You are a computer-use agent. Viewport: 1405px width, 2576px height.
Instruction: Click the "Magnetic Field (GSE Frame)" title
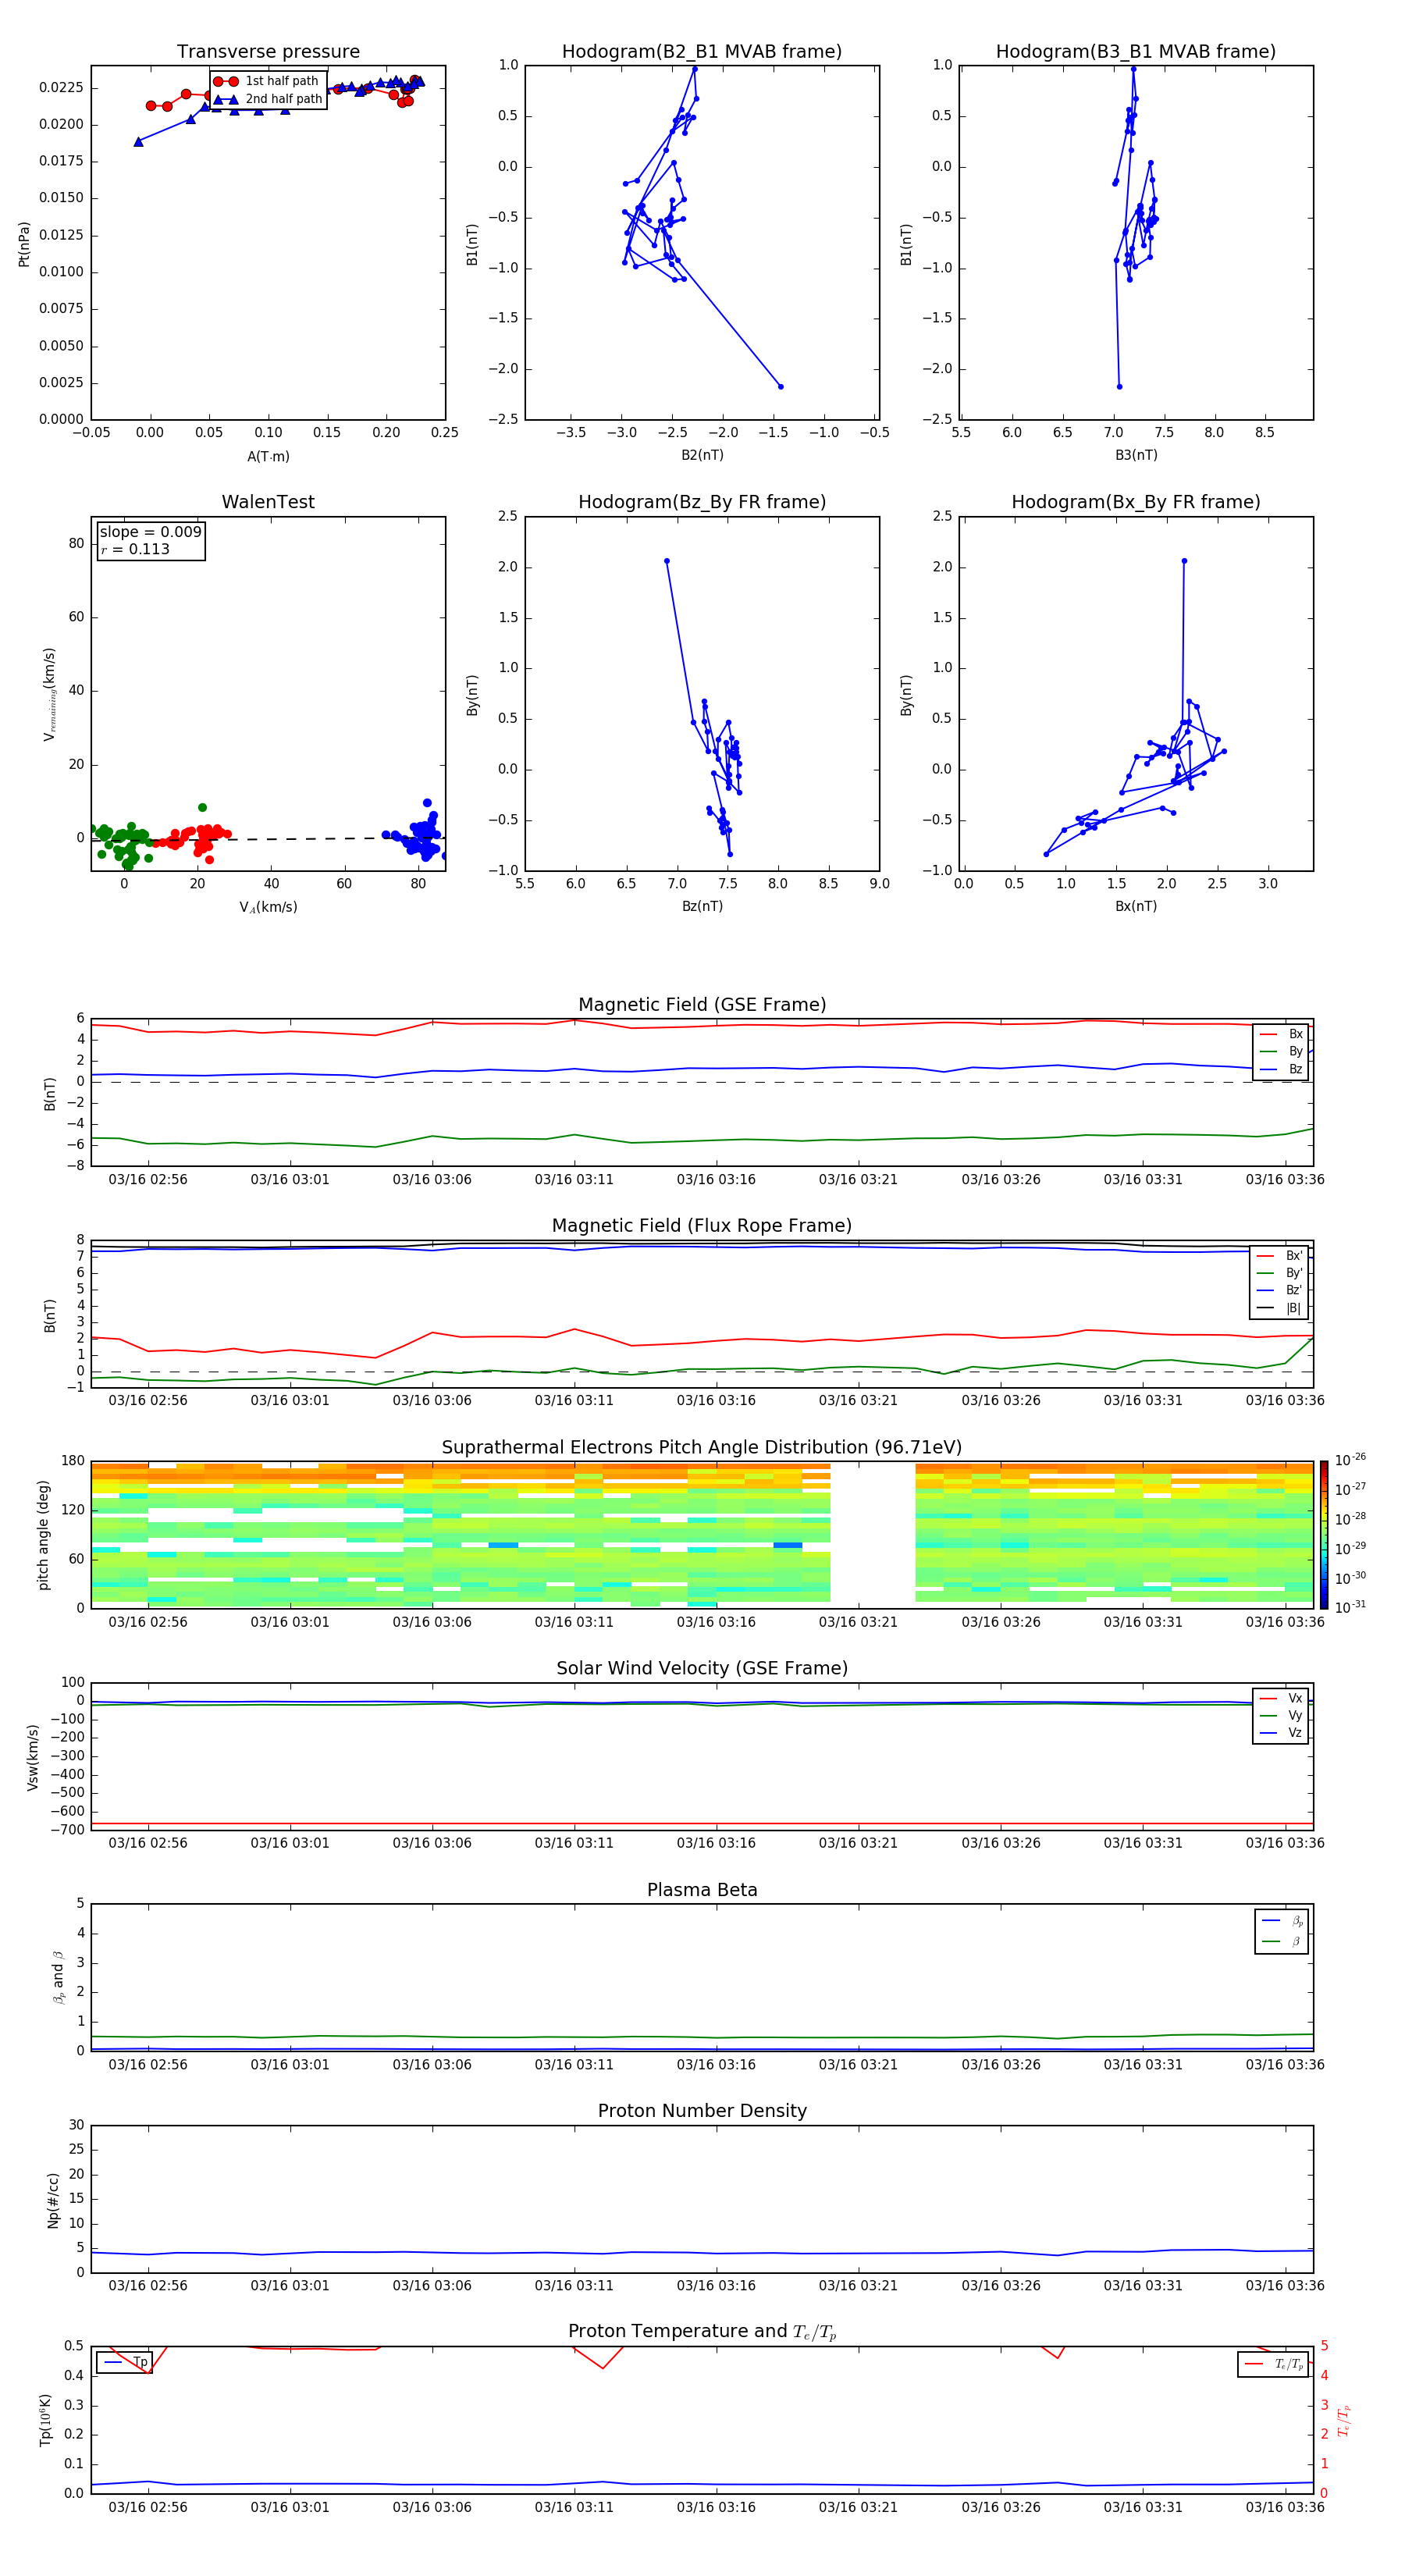point(702,1005)
